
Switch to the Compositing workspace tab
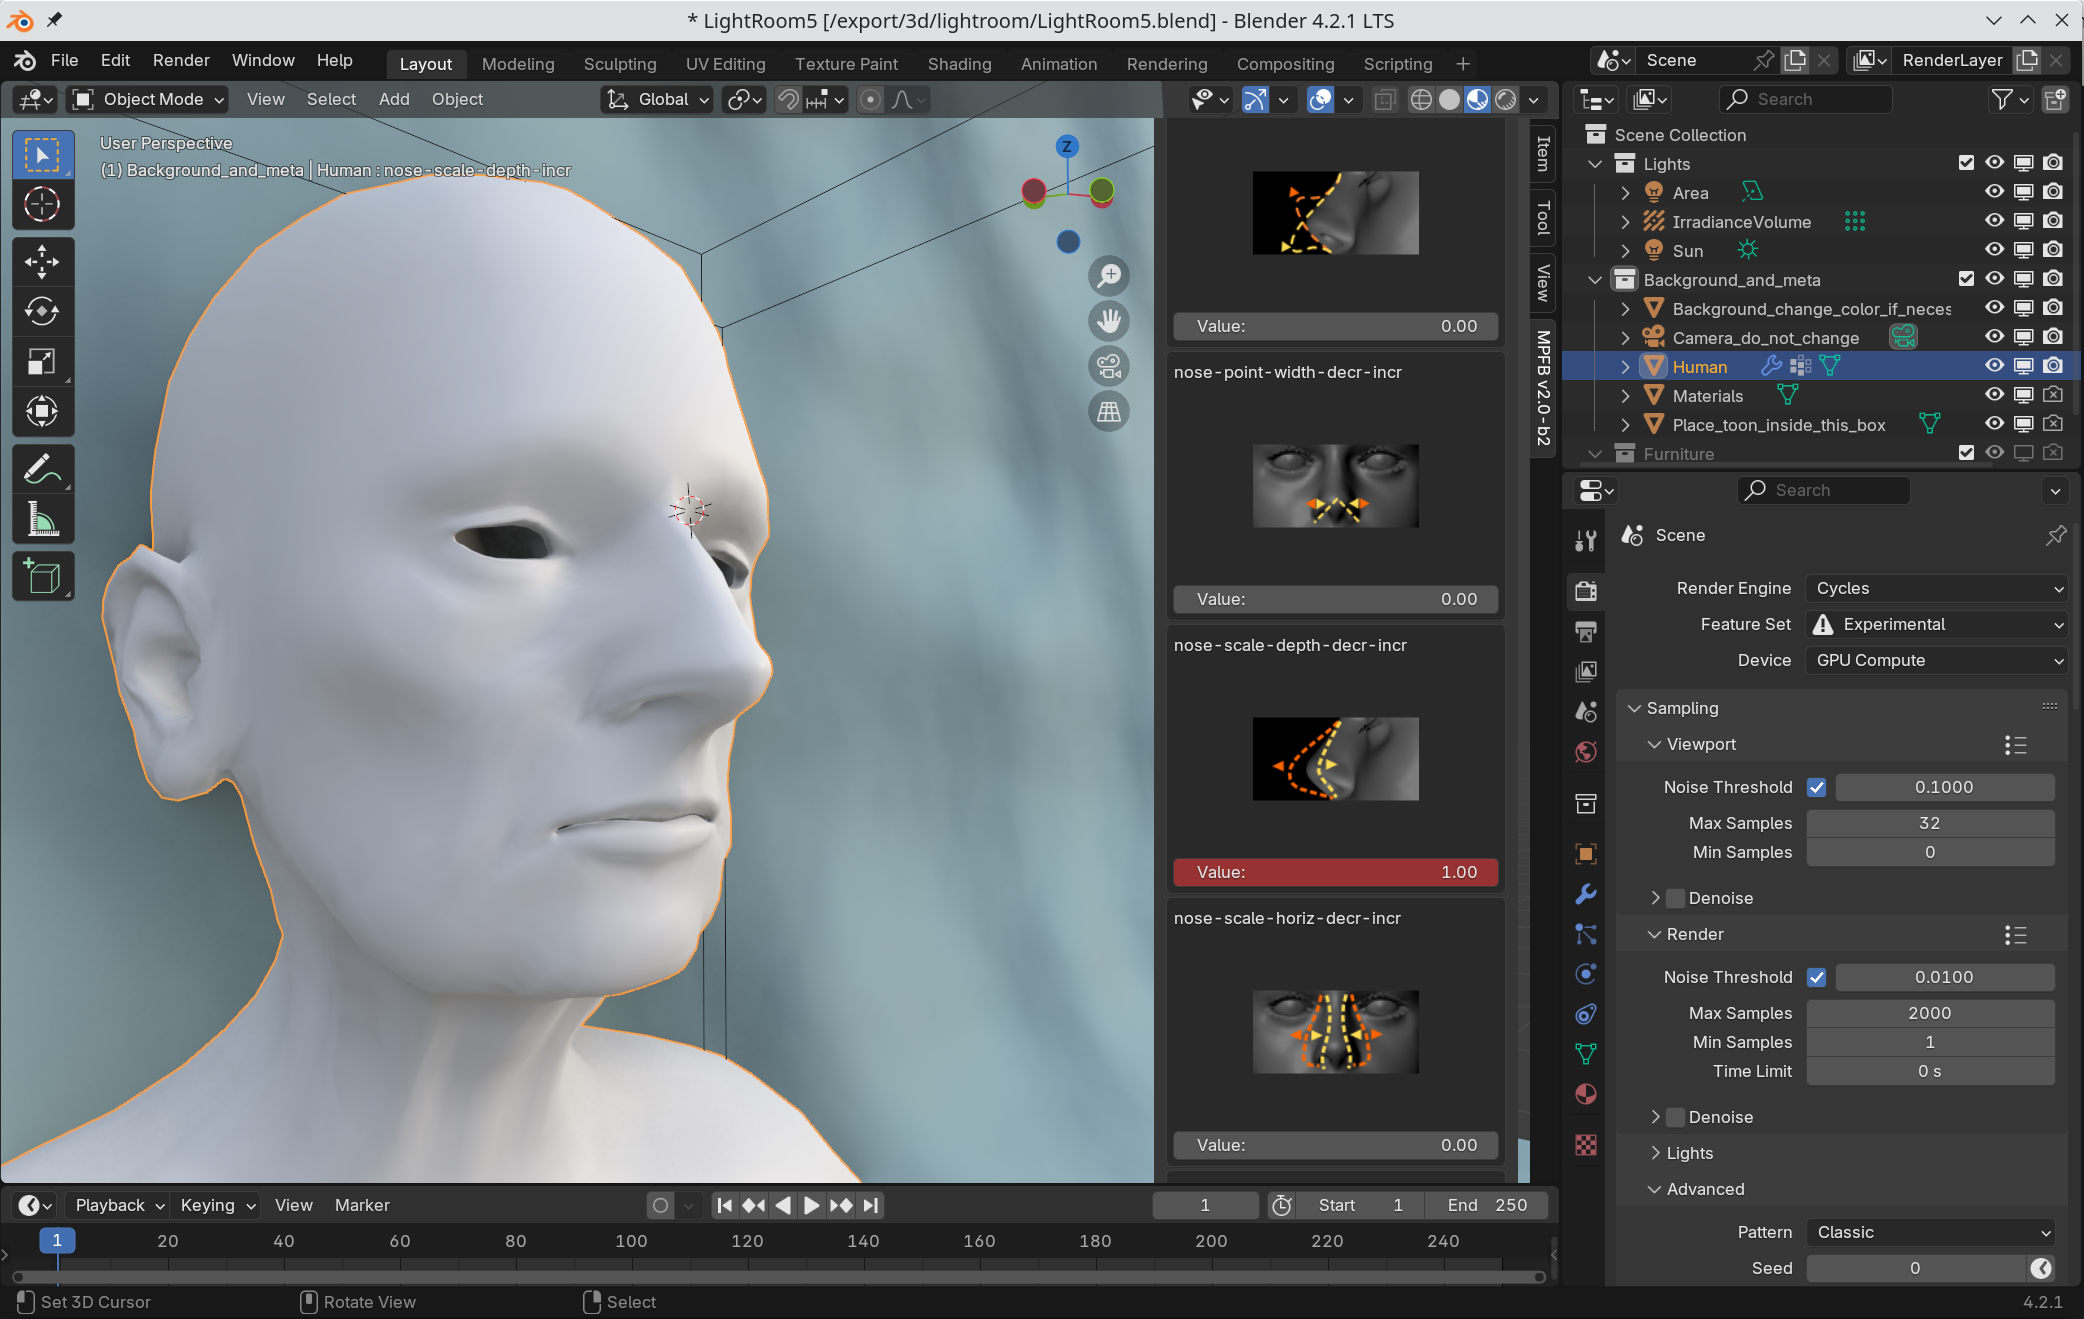(x=1285, y=64)
